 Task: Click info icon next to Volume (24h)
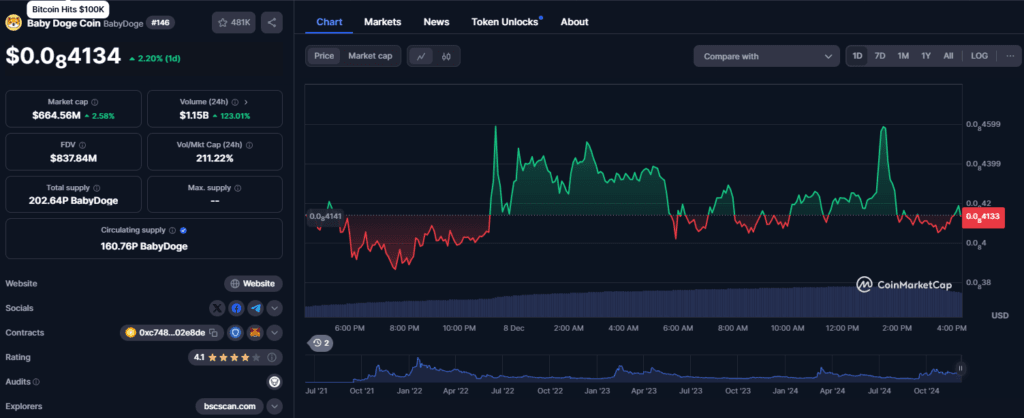click(x=234, y=103)
